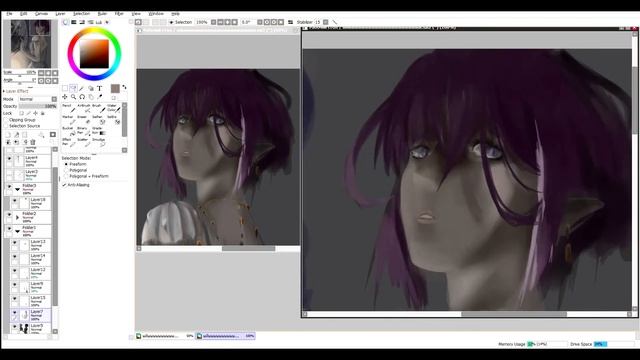Choose the Pencil brush tool
The height and width of the screenshot is (360, 640).
(68, 108)
